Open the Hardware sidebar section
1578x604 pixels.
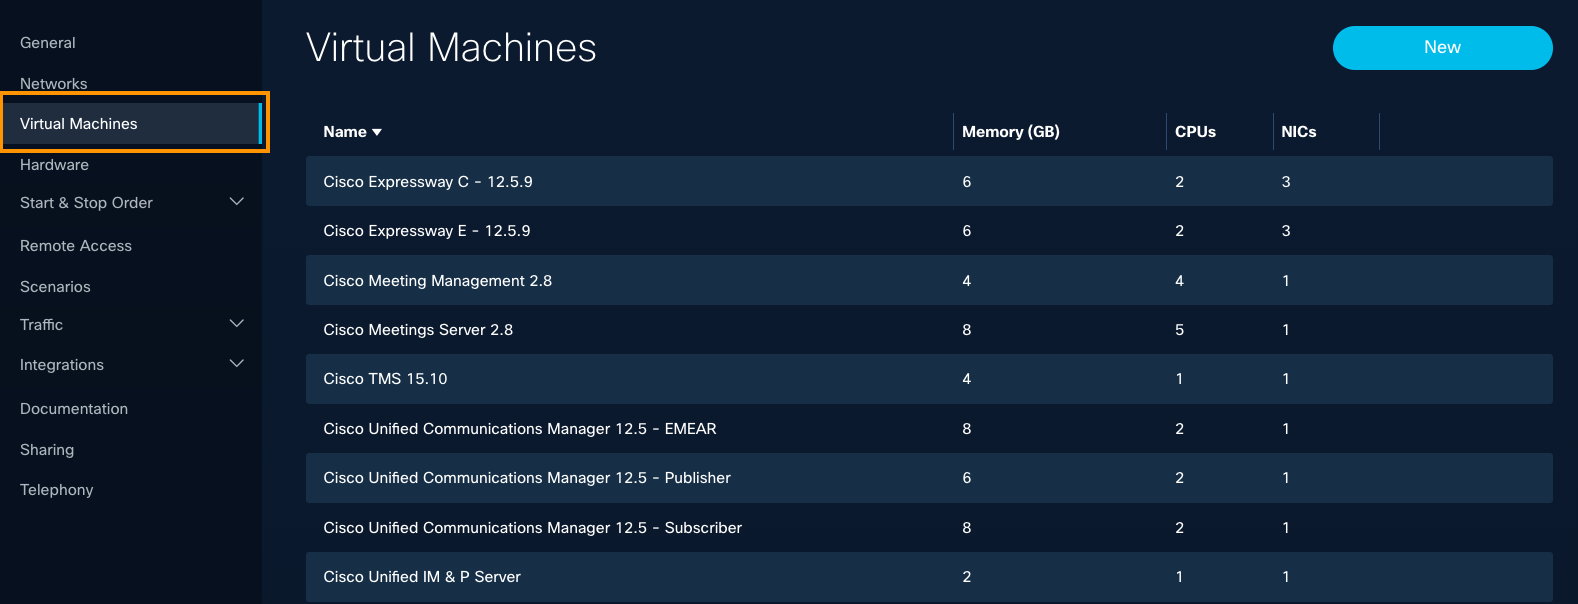[54, 165]
